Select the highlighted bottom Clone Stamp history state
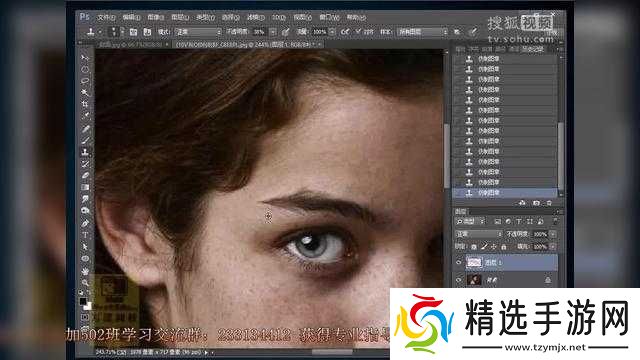The image size is (640, 360). click(505, 193)
